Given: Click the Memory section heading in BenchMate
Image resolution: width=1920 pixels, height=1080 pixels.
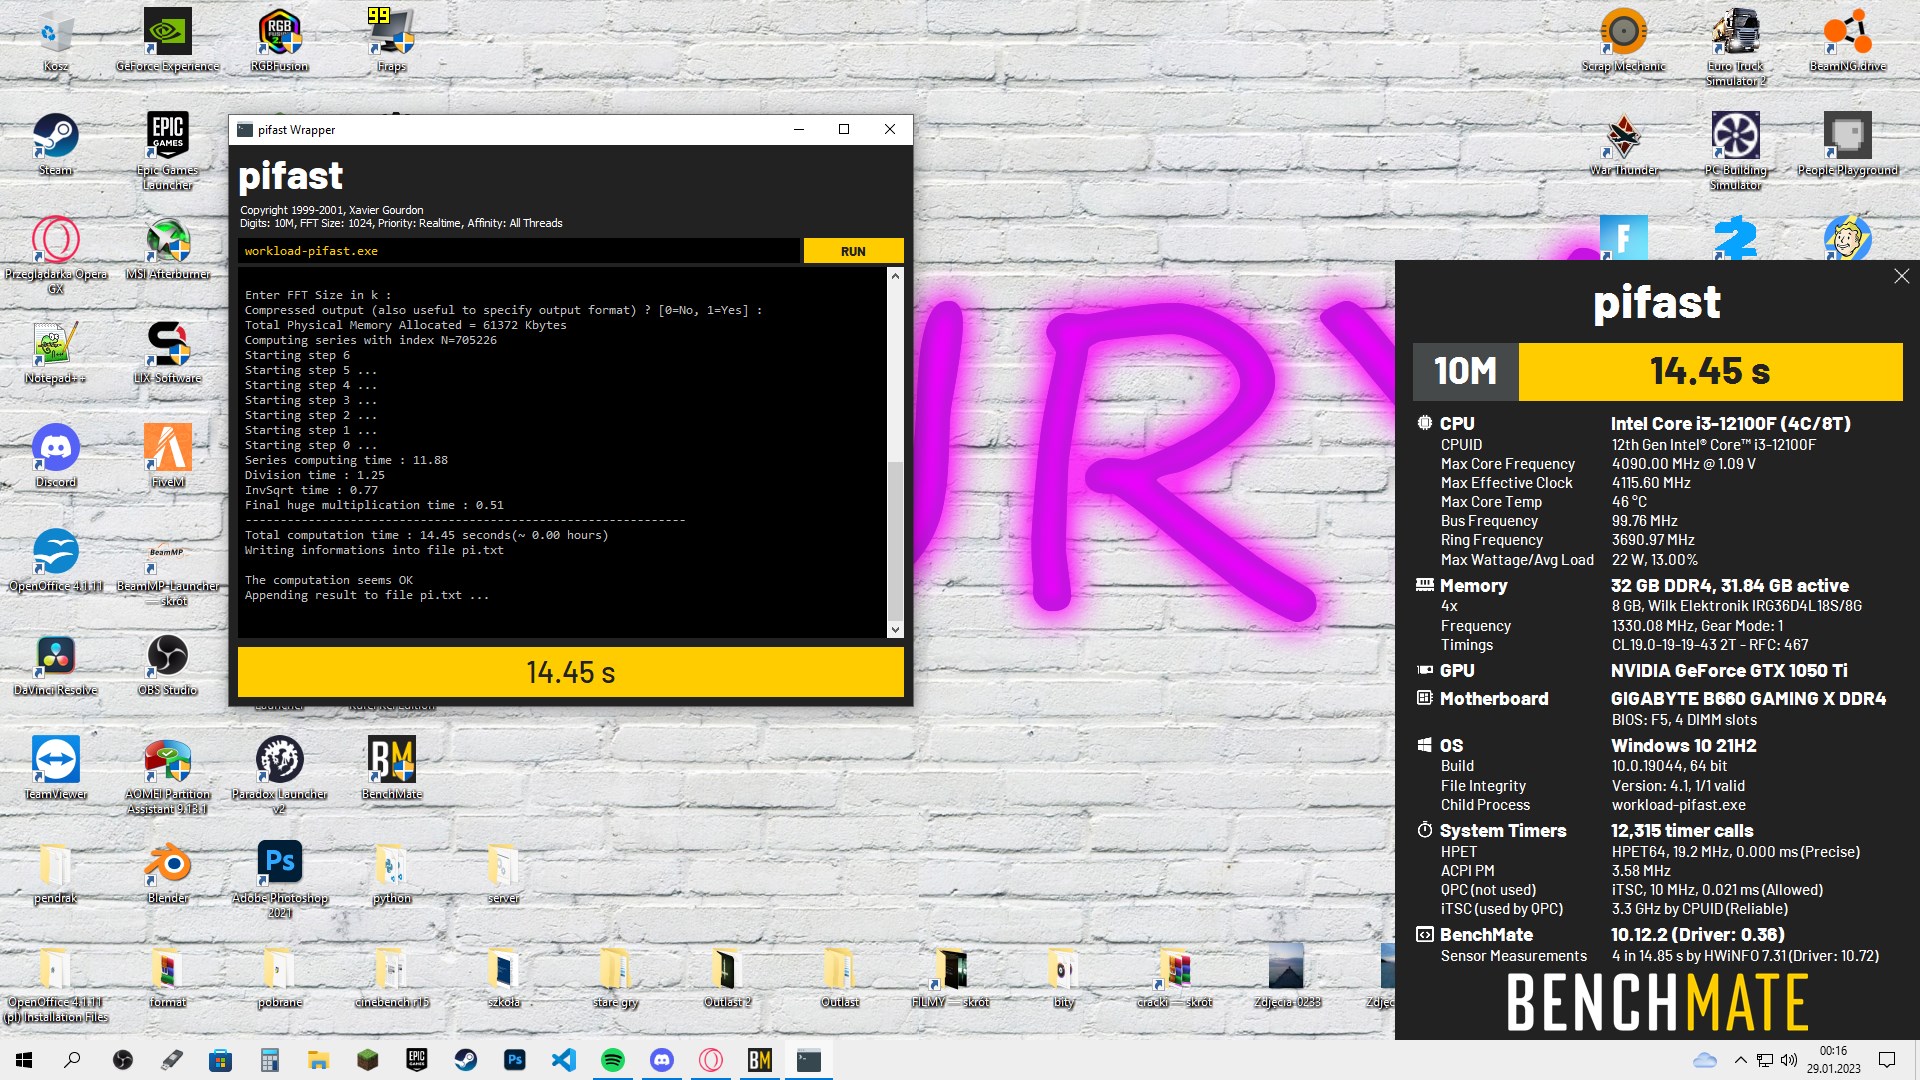Looking at the screenshot, I should (1473, 585).
